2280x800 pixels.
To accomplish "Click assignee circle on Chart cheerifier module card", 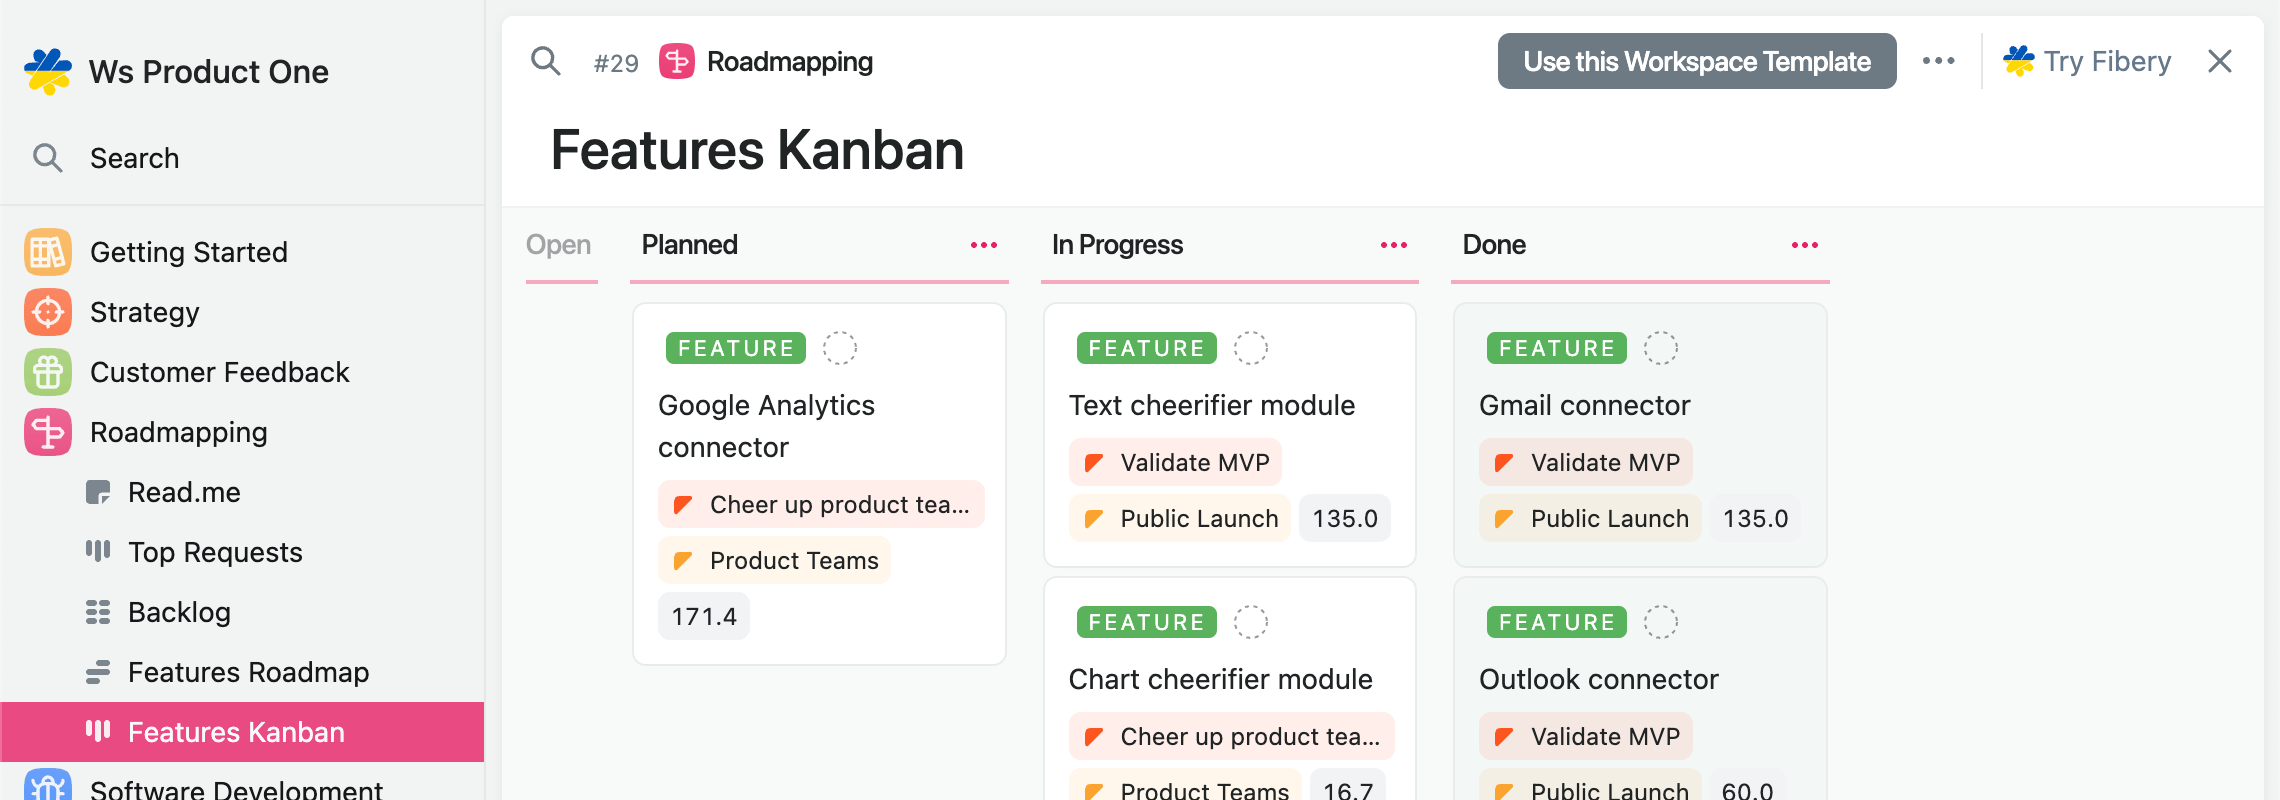I will (x=1250, y=622).
